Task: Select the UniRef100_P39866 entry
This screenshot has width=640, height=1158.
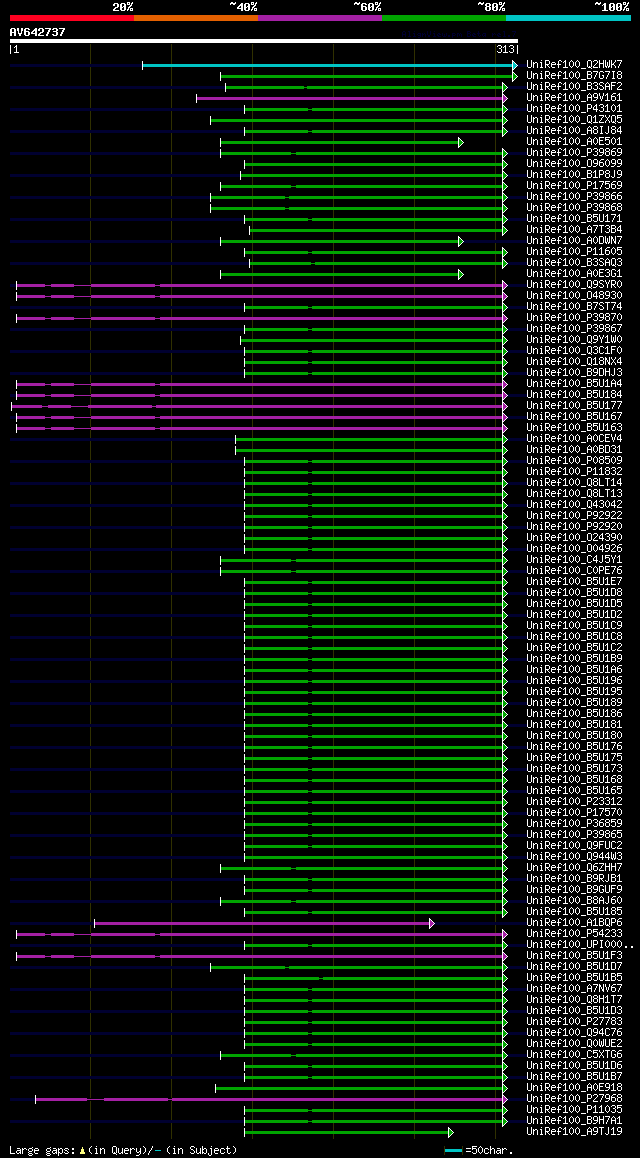Action: tap(574, 196)
